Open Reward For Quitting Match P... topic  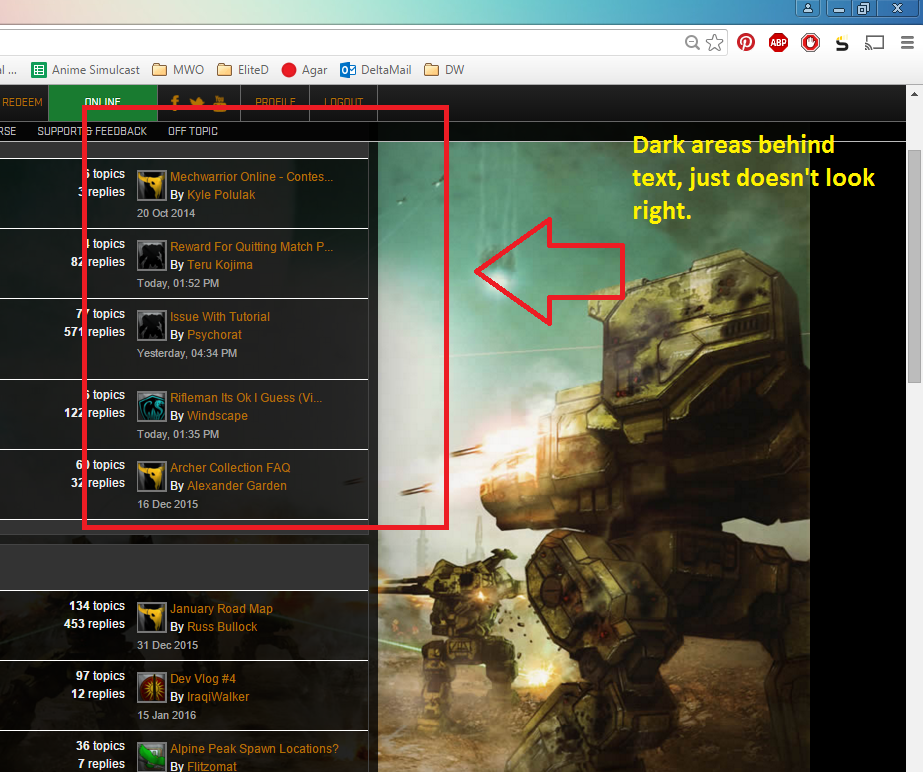tap(251, 247)
